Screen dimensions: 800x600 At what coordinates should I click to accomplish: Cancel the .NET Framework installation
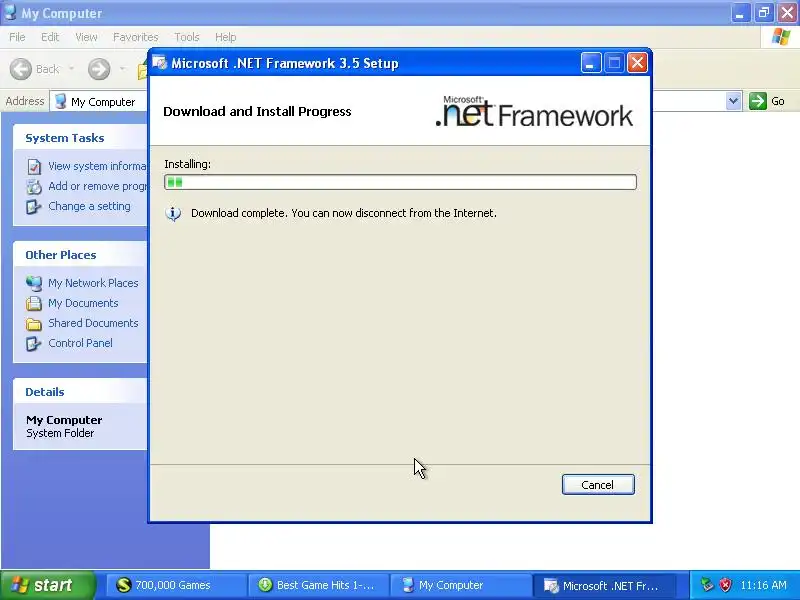tap(598, 485)
